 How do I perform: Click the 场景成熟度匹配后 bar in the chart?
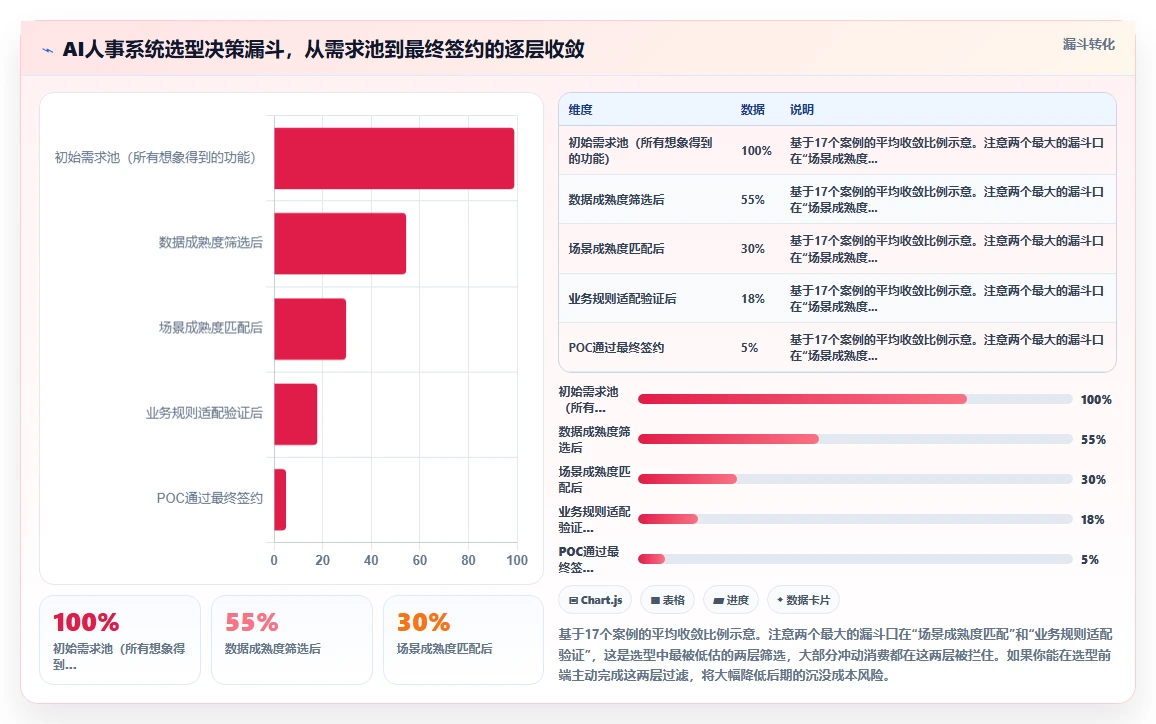(310, 329)
